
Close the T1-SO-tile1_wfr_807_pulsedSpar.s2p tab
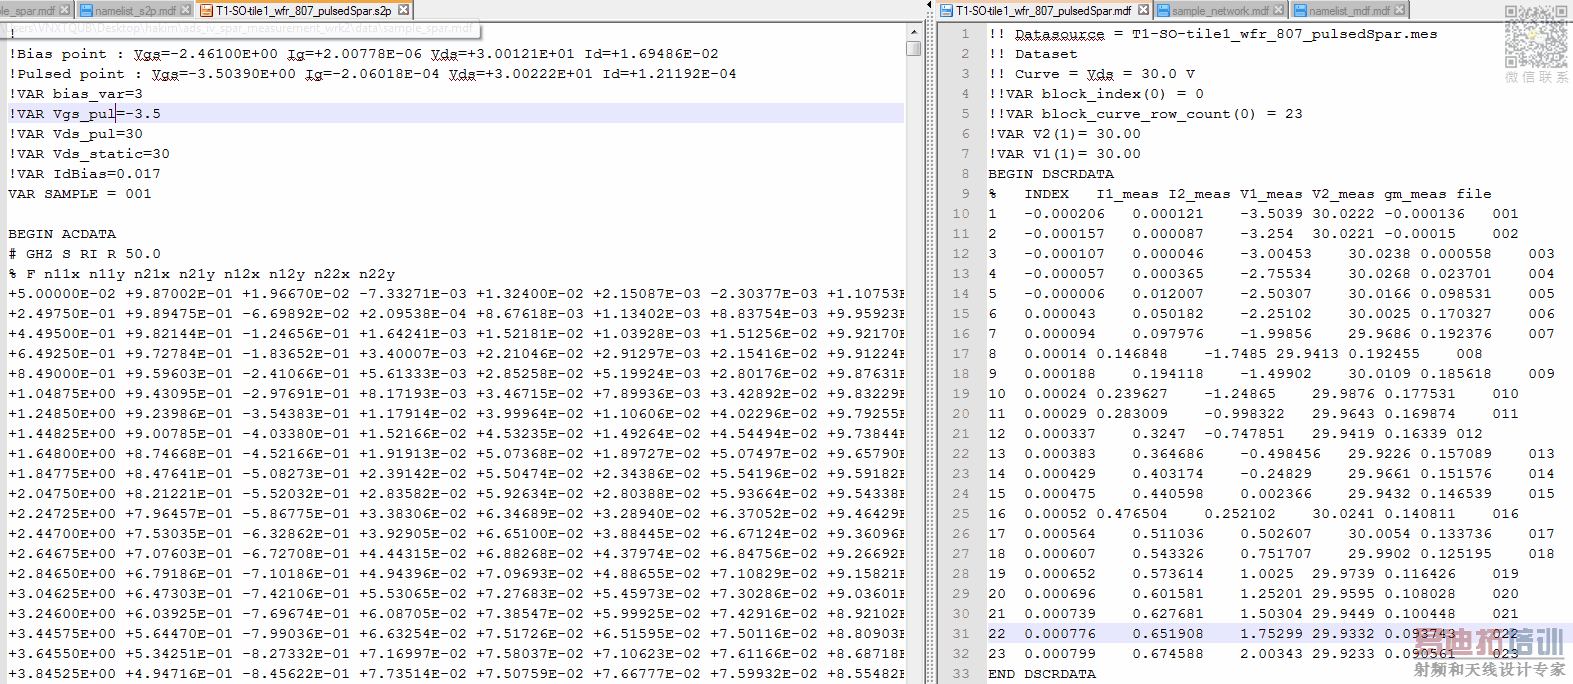[x=403, y=10]
